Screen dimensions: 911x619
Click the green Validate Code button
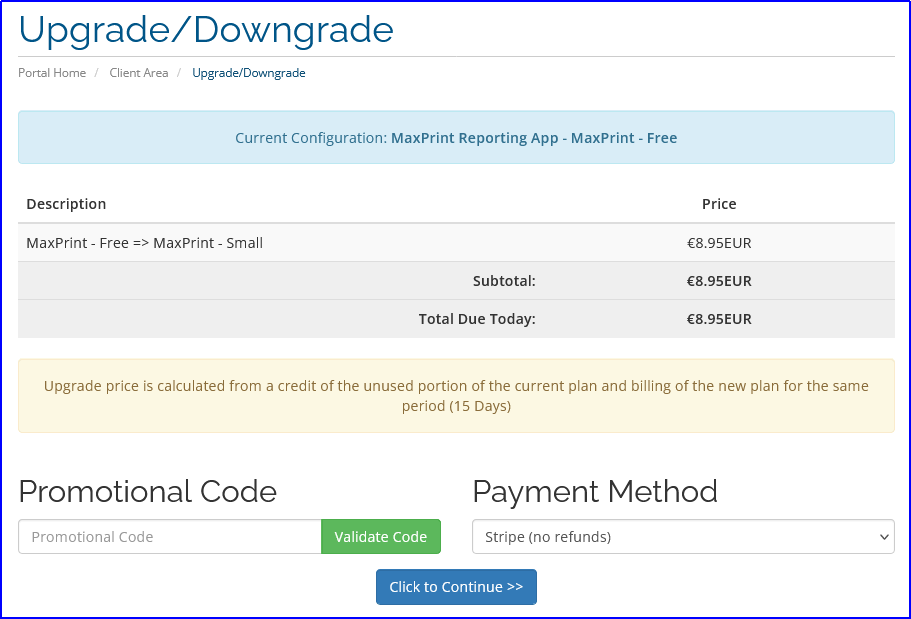381,536
